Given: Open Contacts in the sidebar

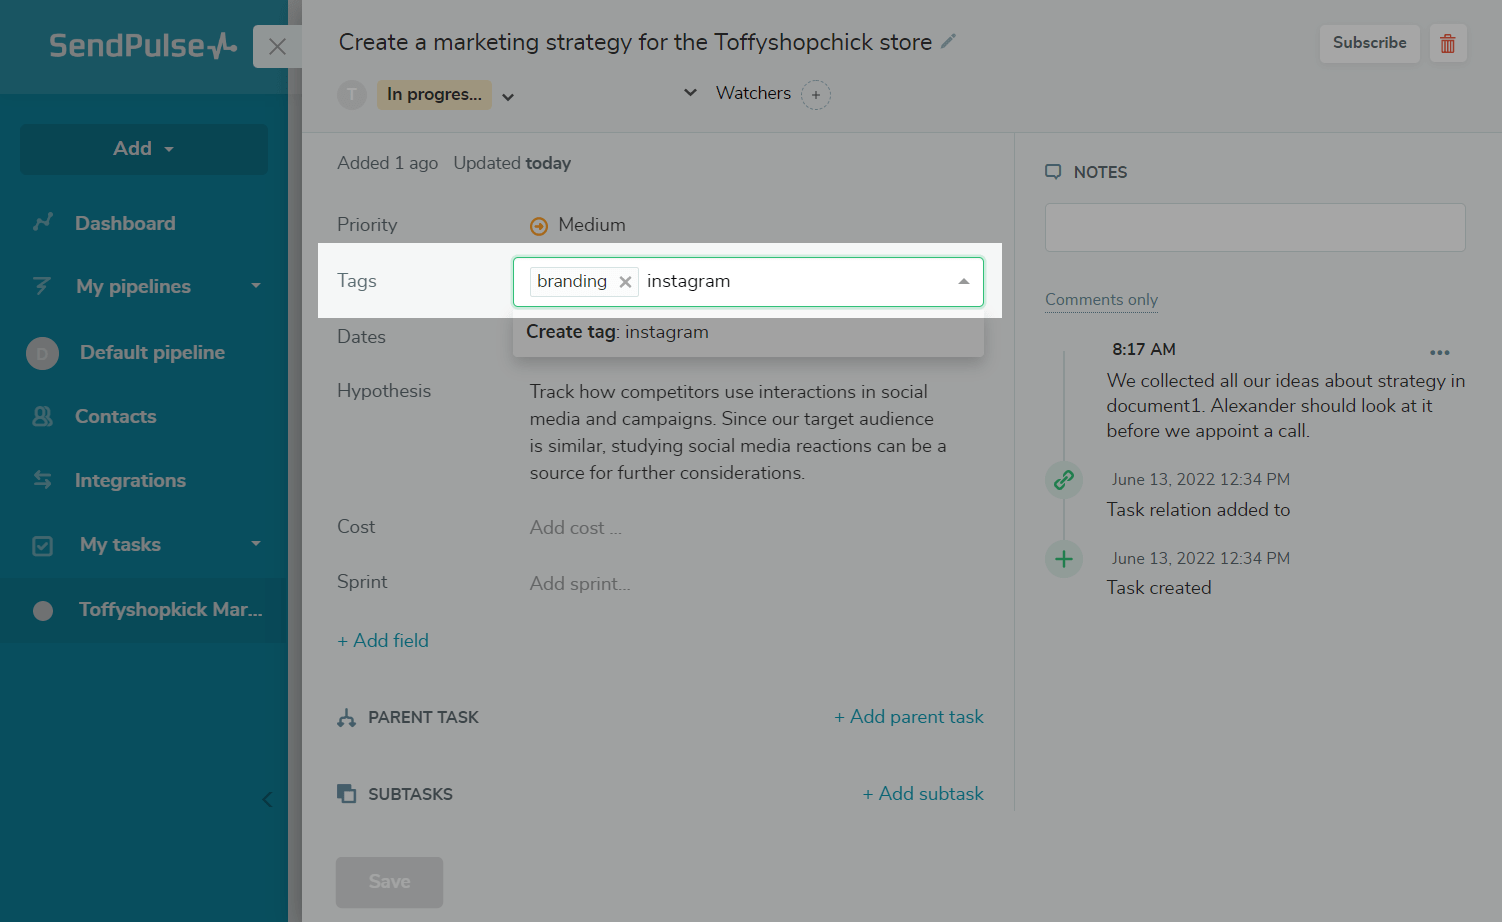Looking at the screenshot, I should (115, 416).
